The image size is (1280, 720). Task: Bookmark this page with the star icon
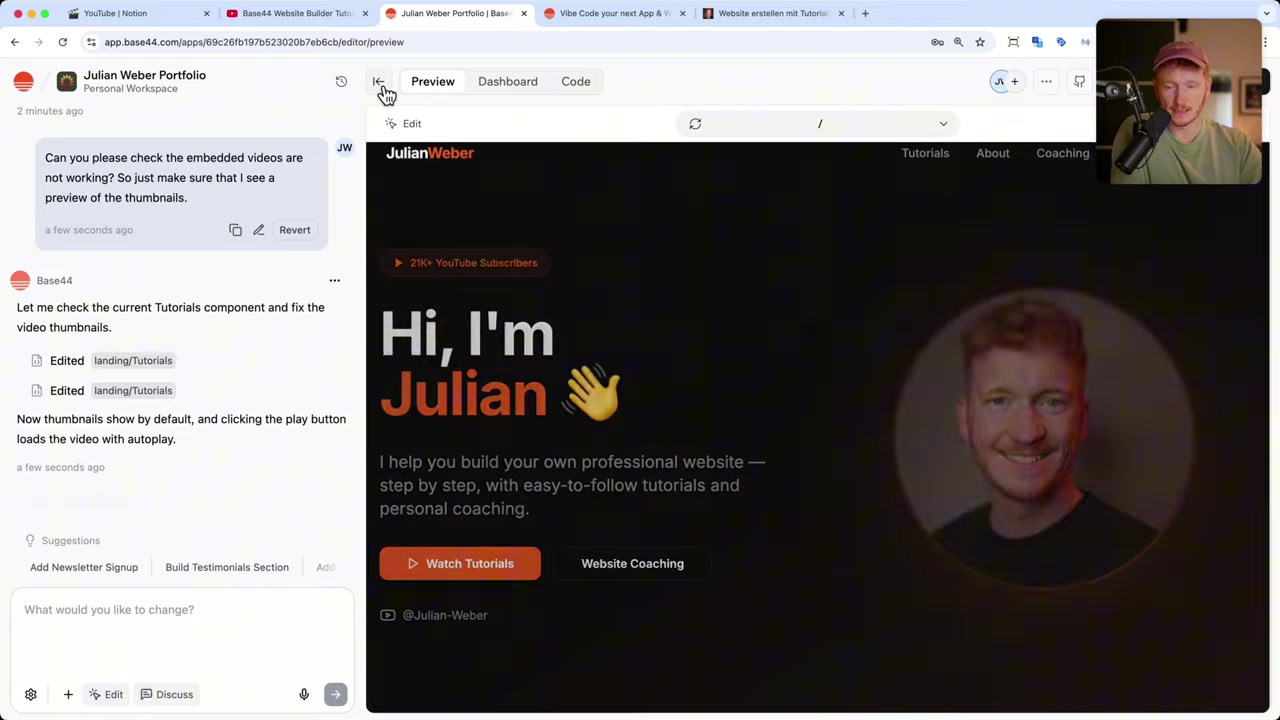tap(980, 42)
